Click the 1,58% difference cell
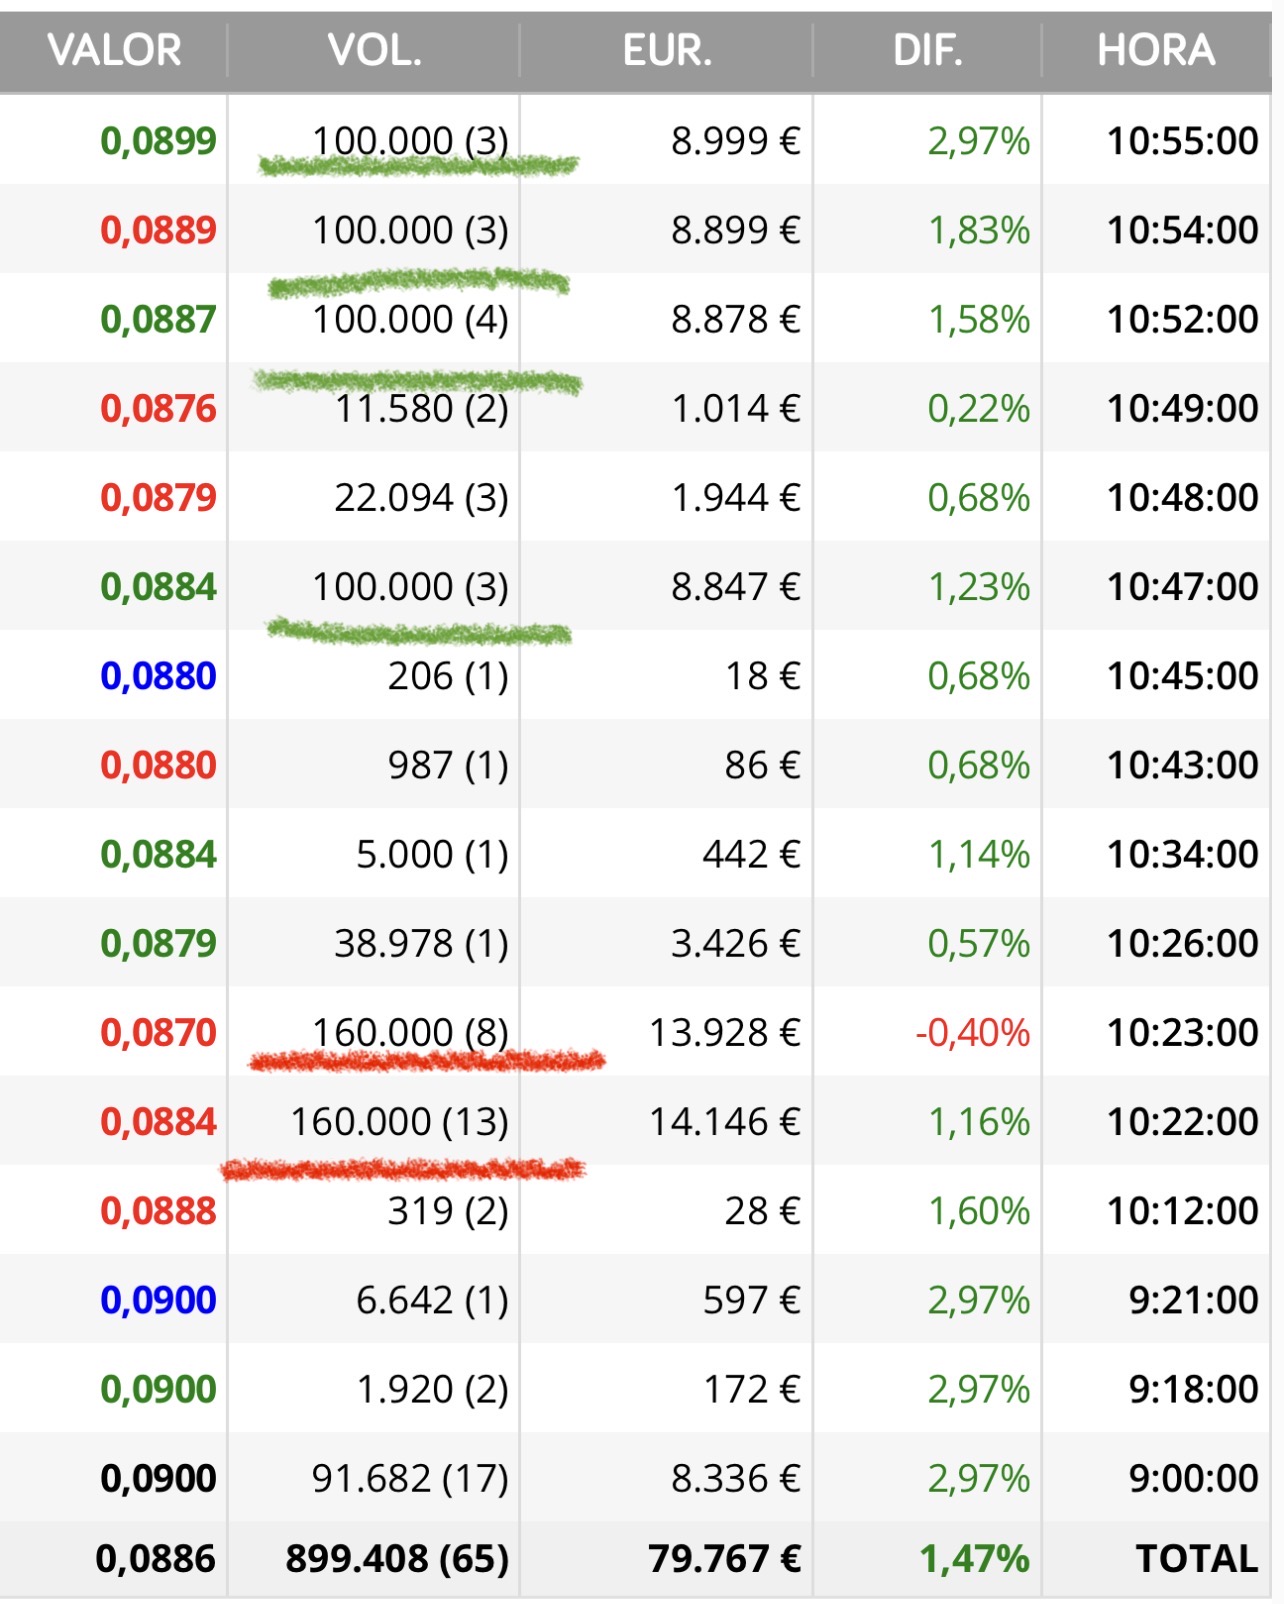The height and width of the screenshot is (1604, 1284). (979, 319)
